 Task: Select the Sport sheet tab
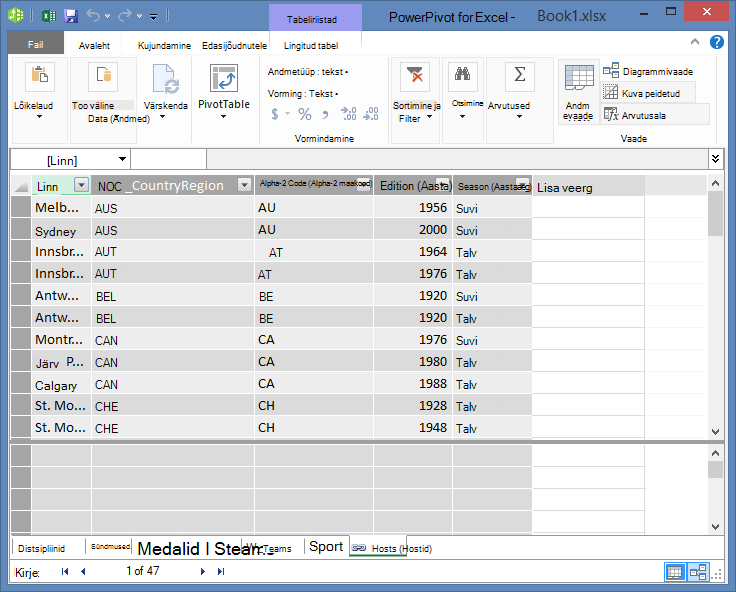click(326, 546)
